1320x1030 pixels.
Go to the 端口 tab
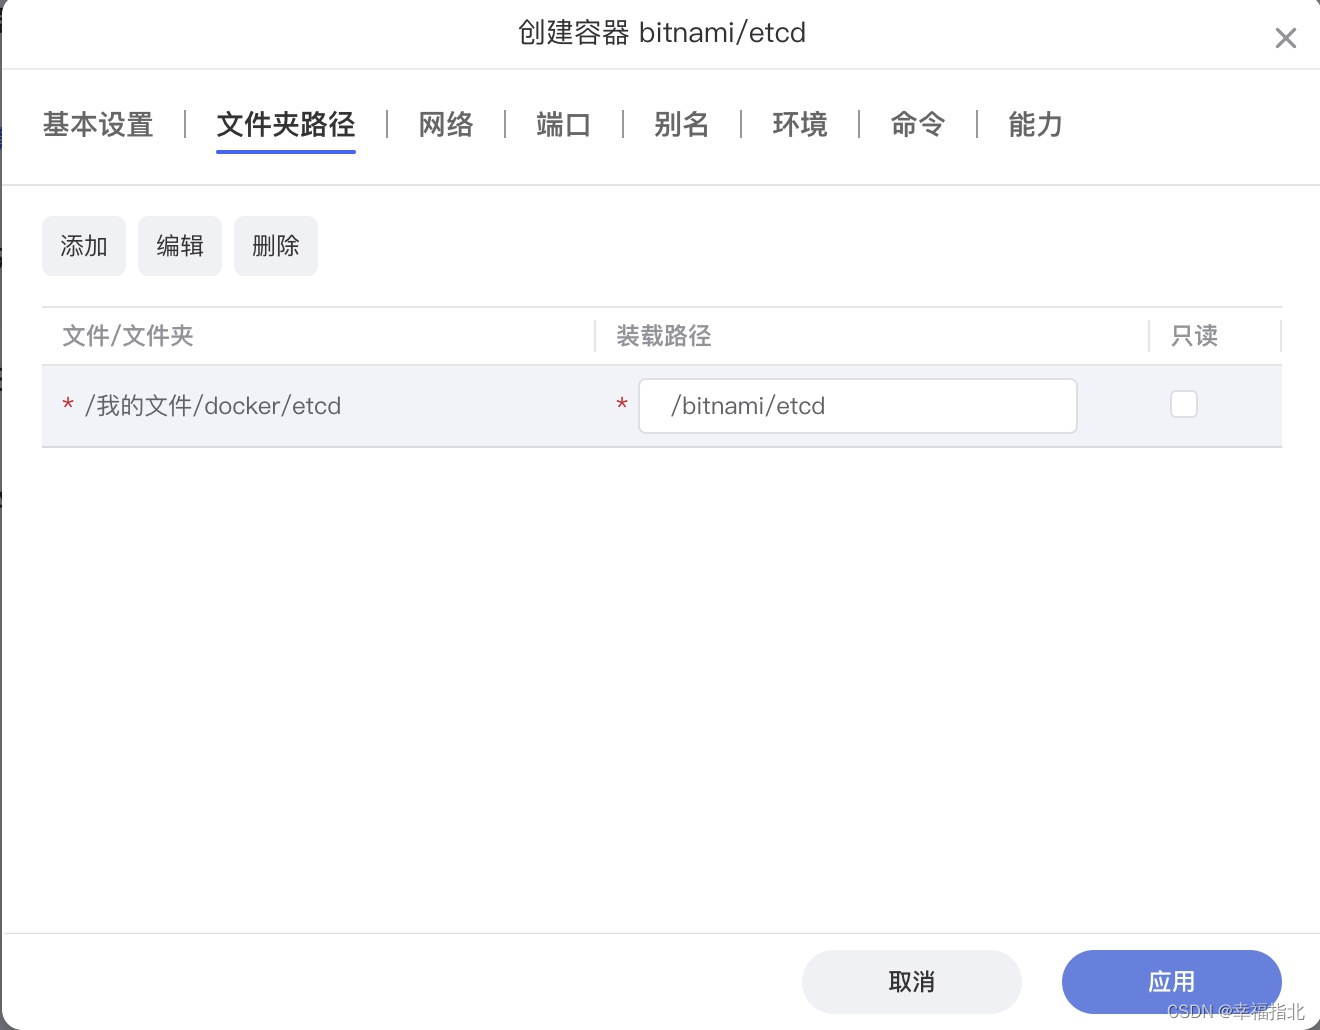(564, 125)
